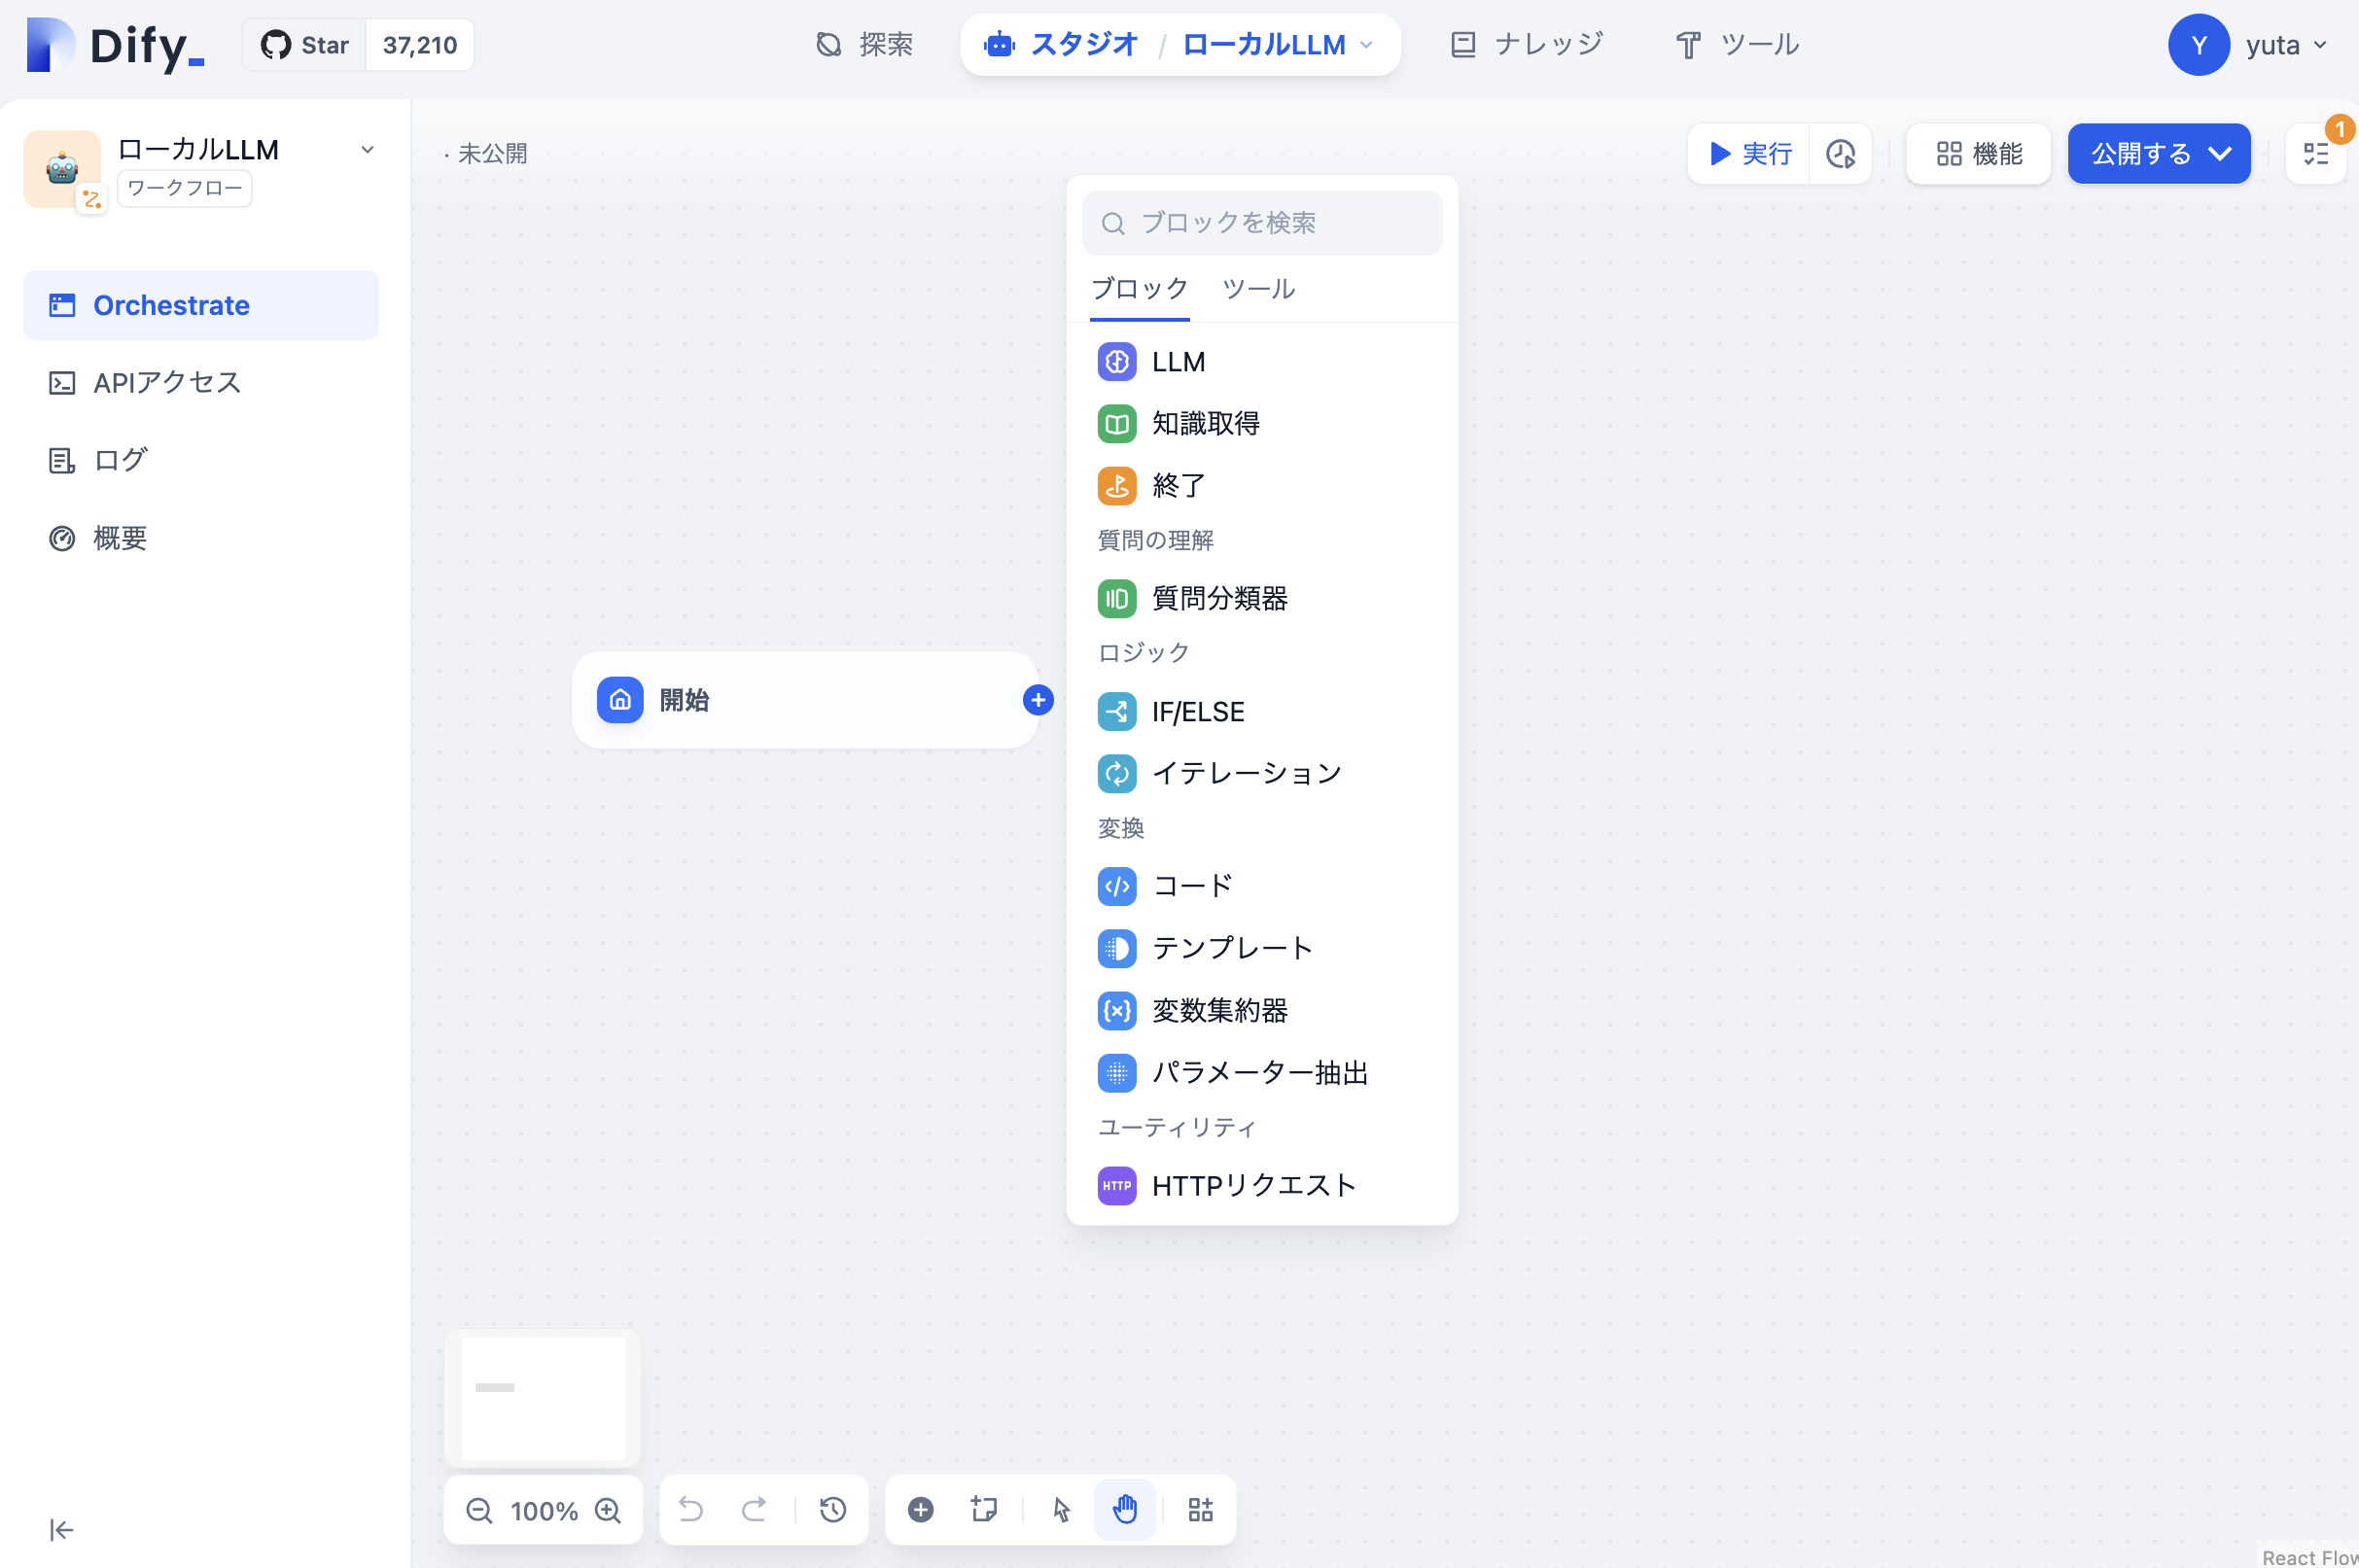
Task: Expand the 公開する publish dropdown
Action: [x=2220, y=154]
